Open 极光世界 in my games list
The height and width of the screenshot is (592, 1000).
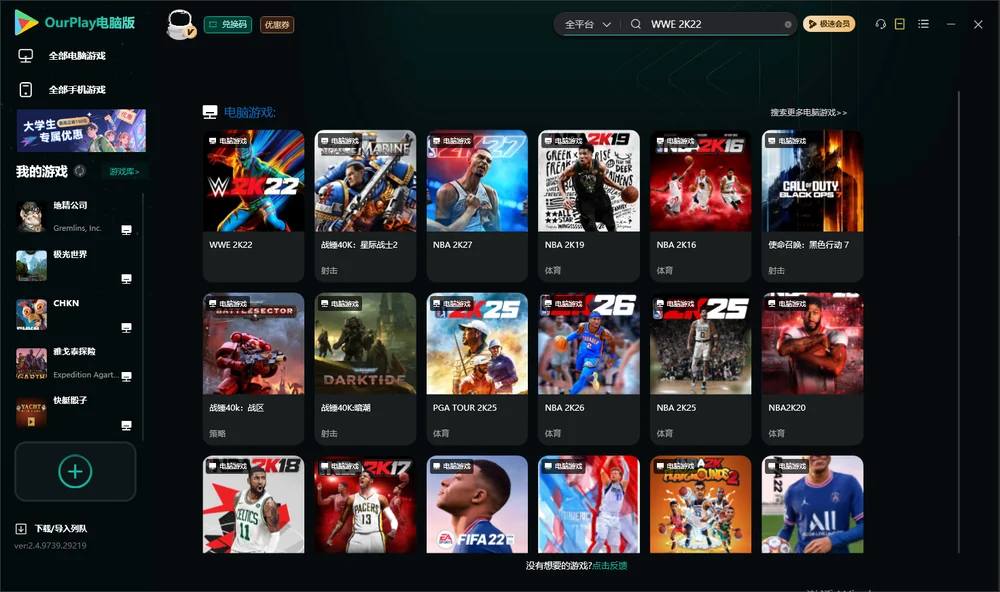pyautogui.click(x=75, y=265)
